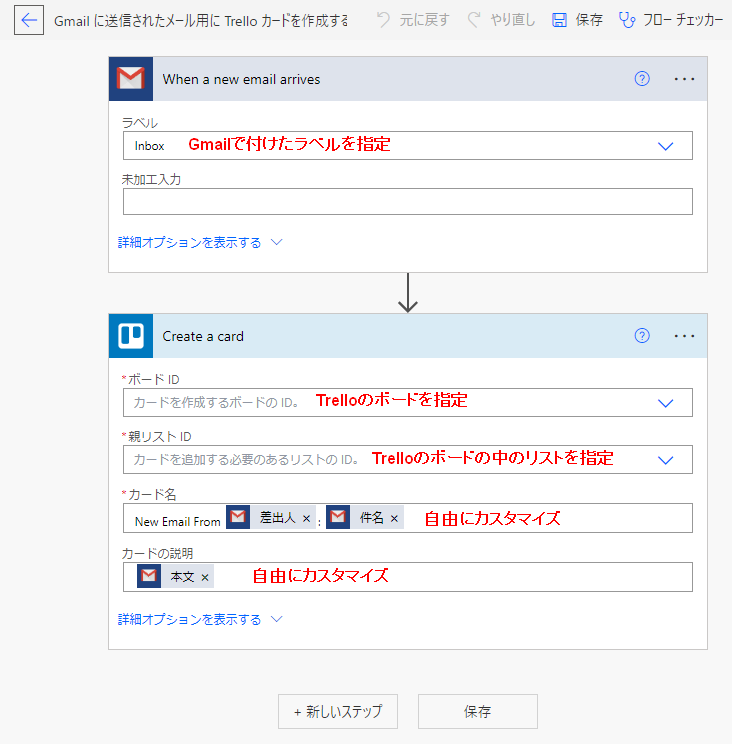Expand the ラベル dropdown showing Inbox

tap(666, 146)
